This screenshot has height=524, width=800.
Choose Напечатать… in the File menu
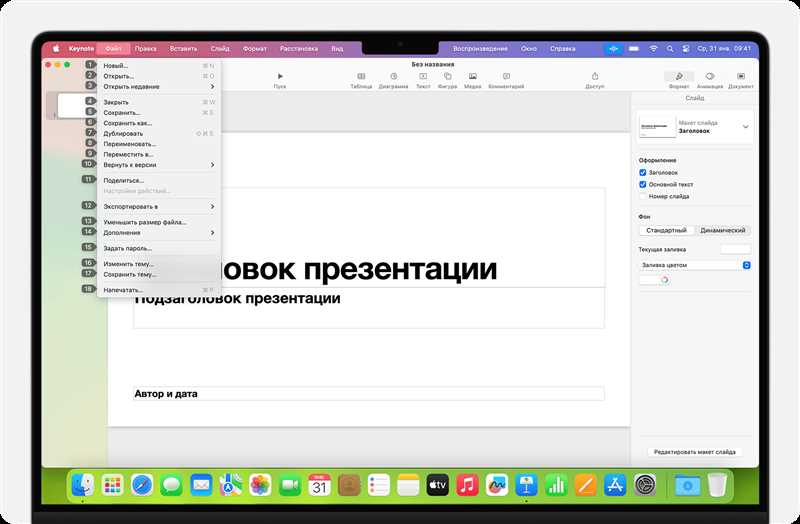[159, 290]
